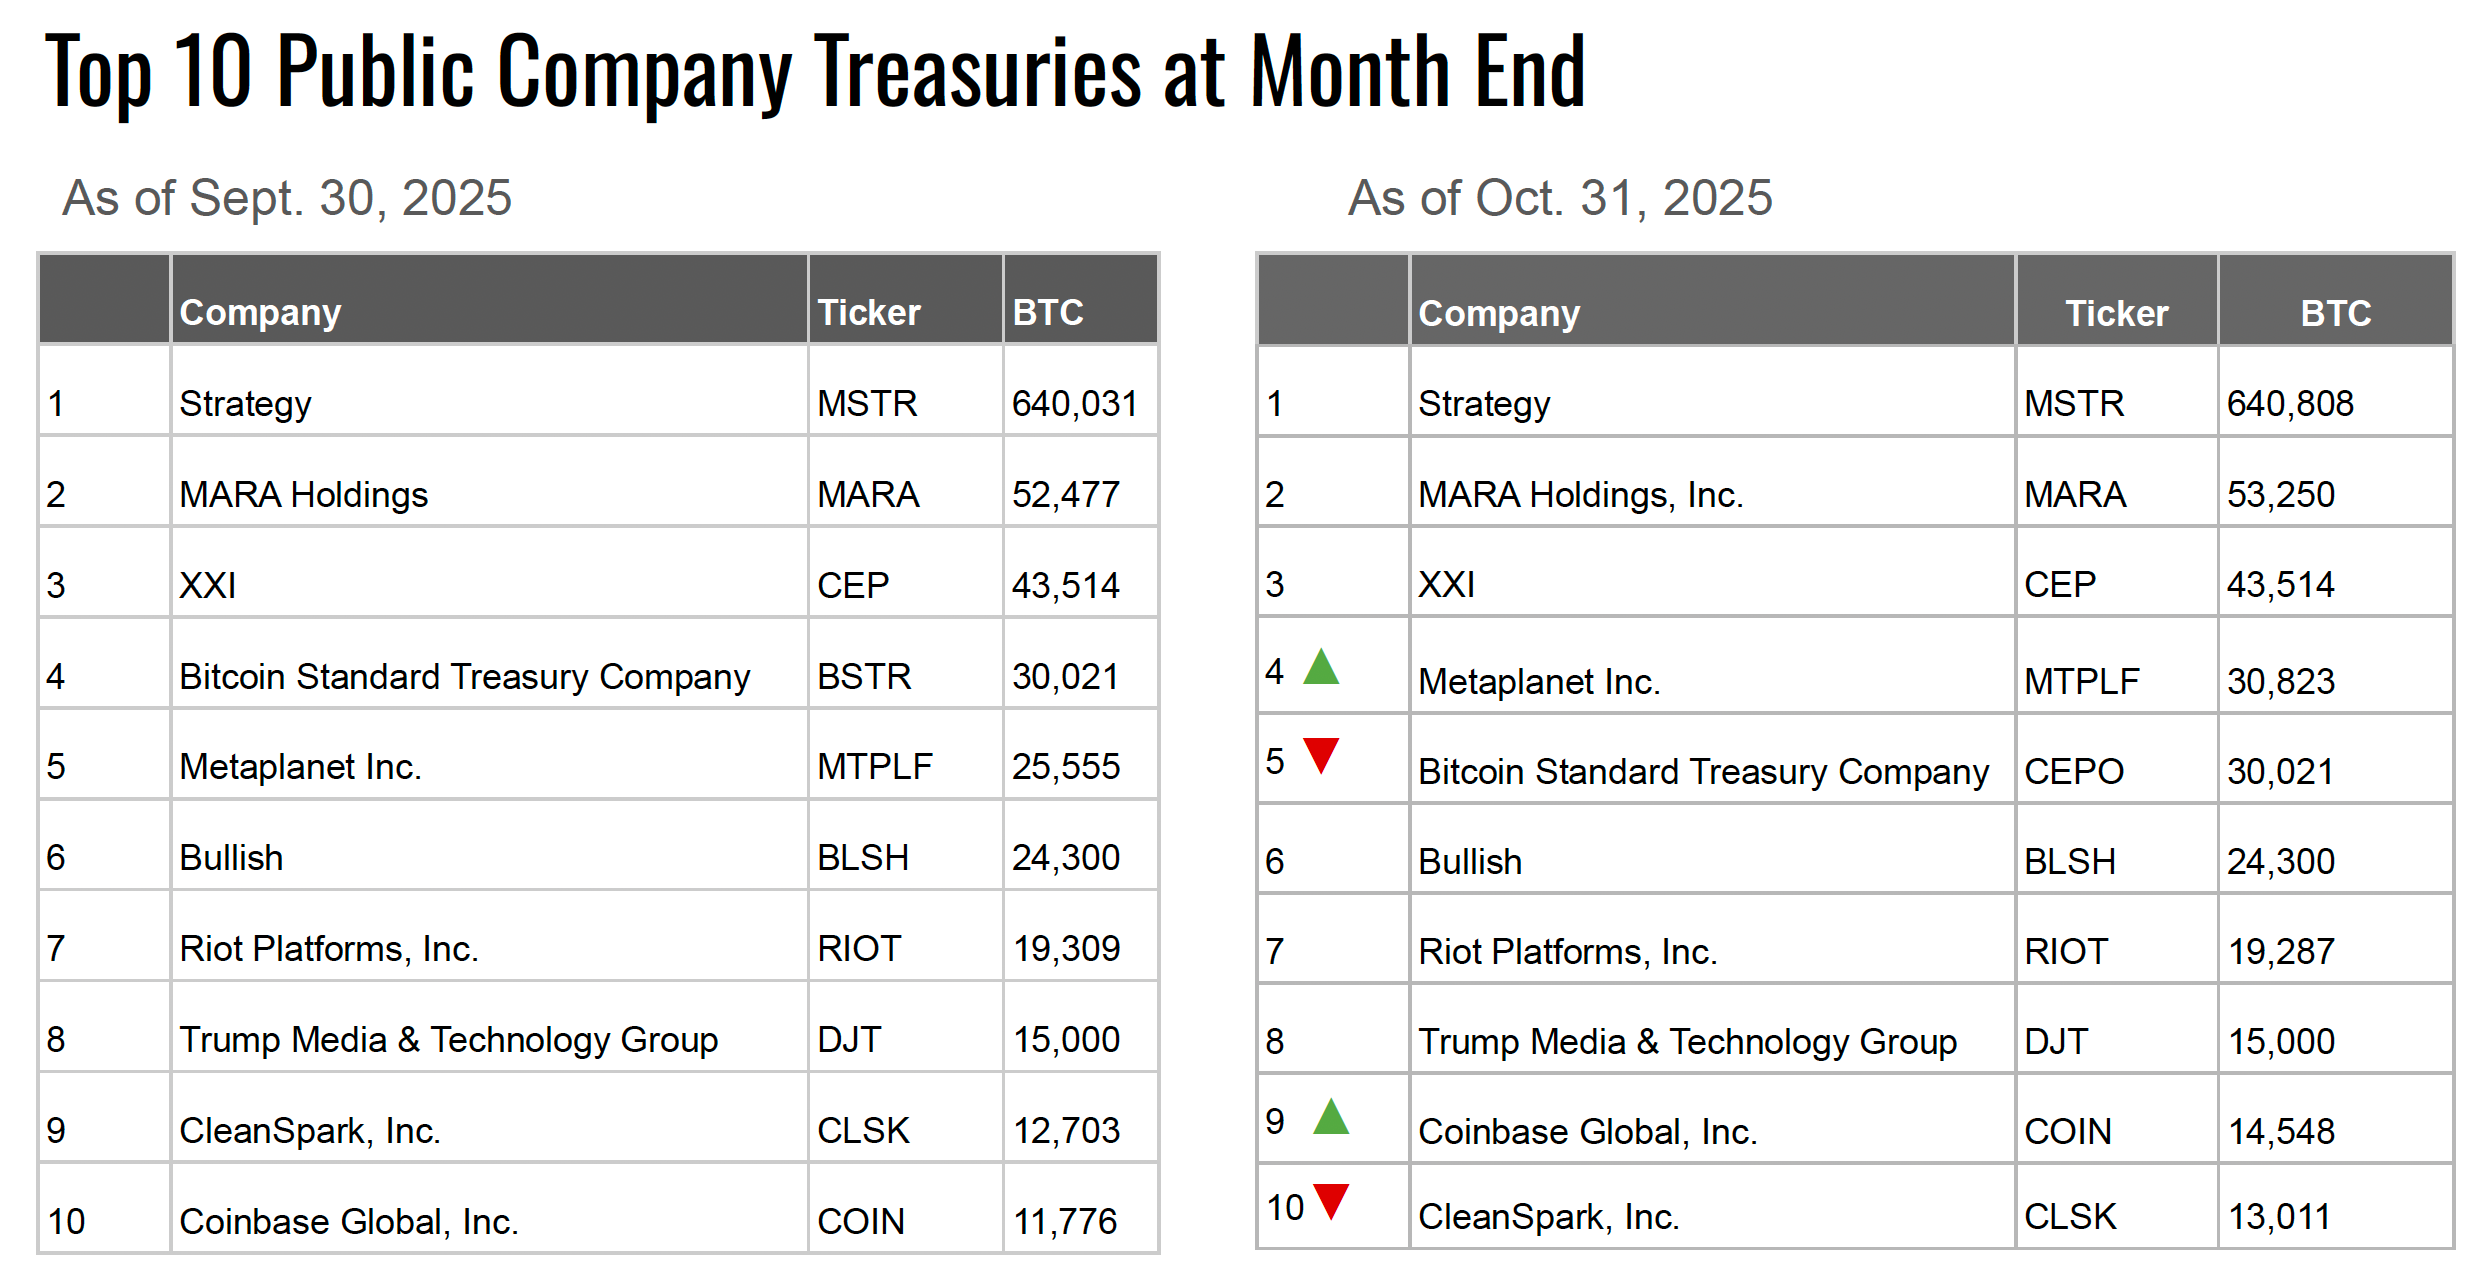Pick Metaplanet's 30,823 BTC value

[x=2280, y=681]
